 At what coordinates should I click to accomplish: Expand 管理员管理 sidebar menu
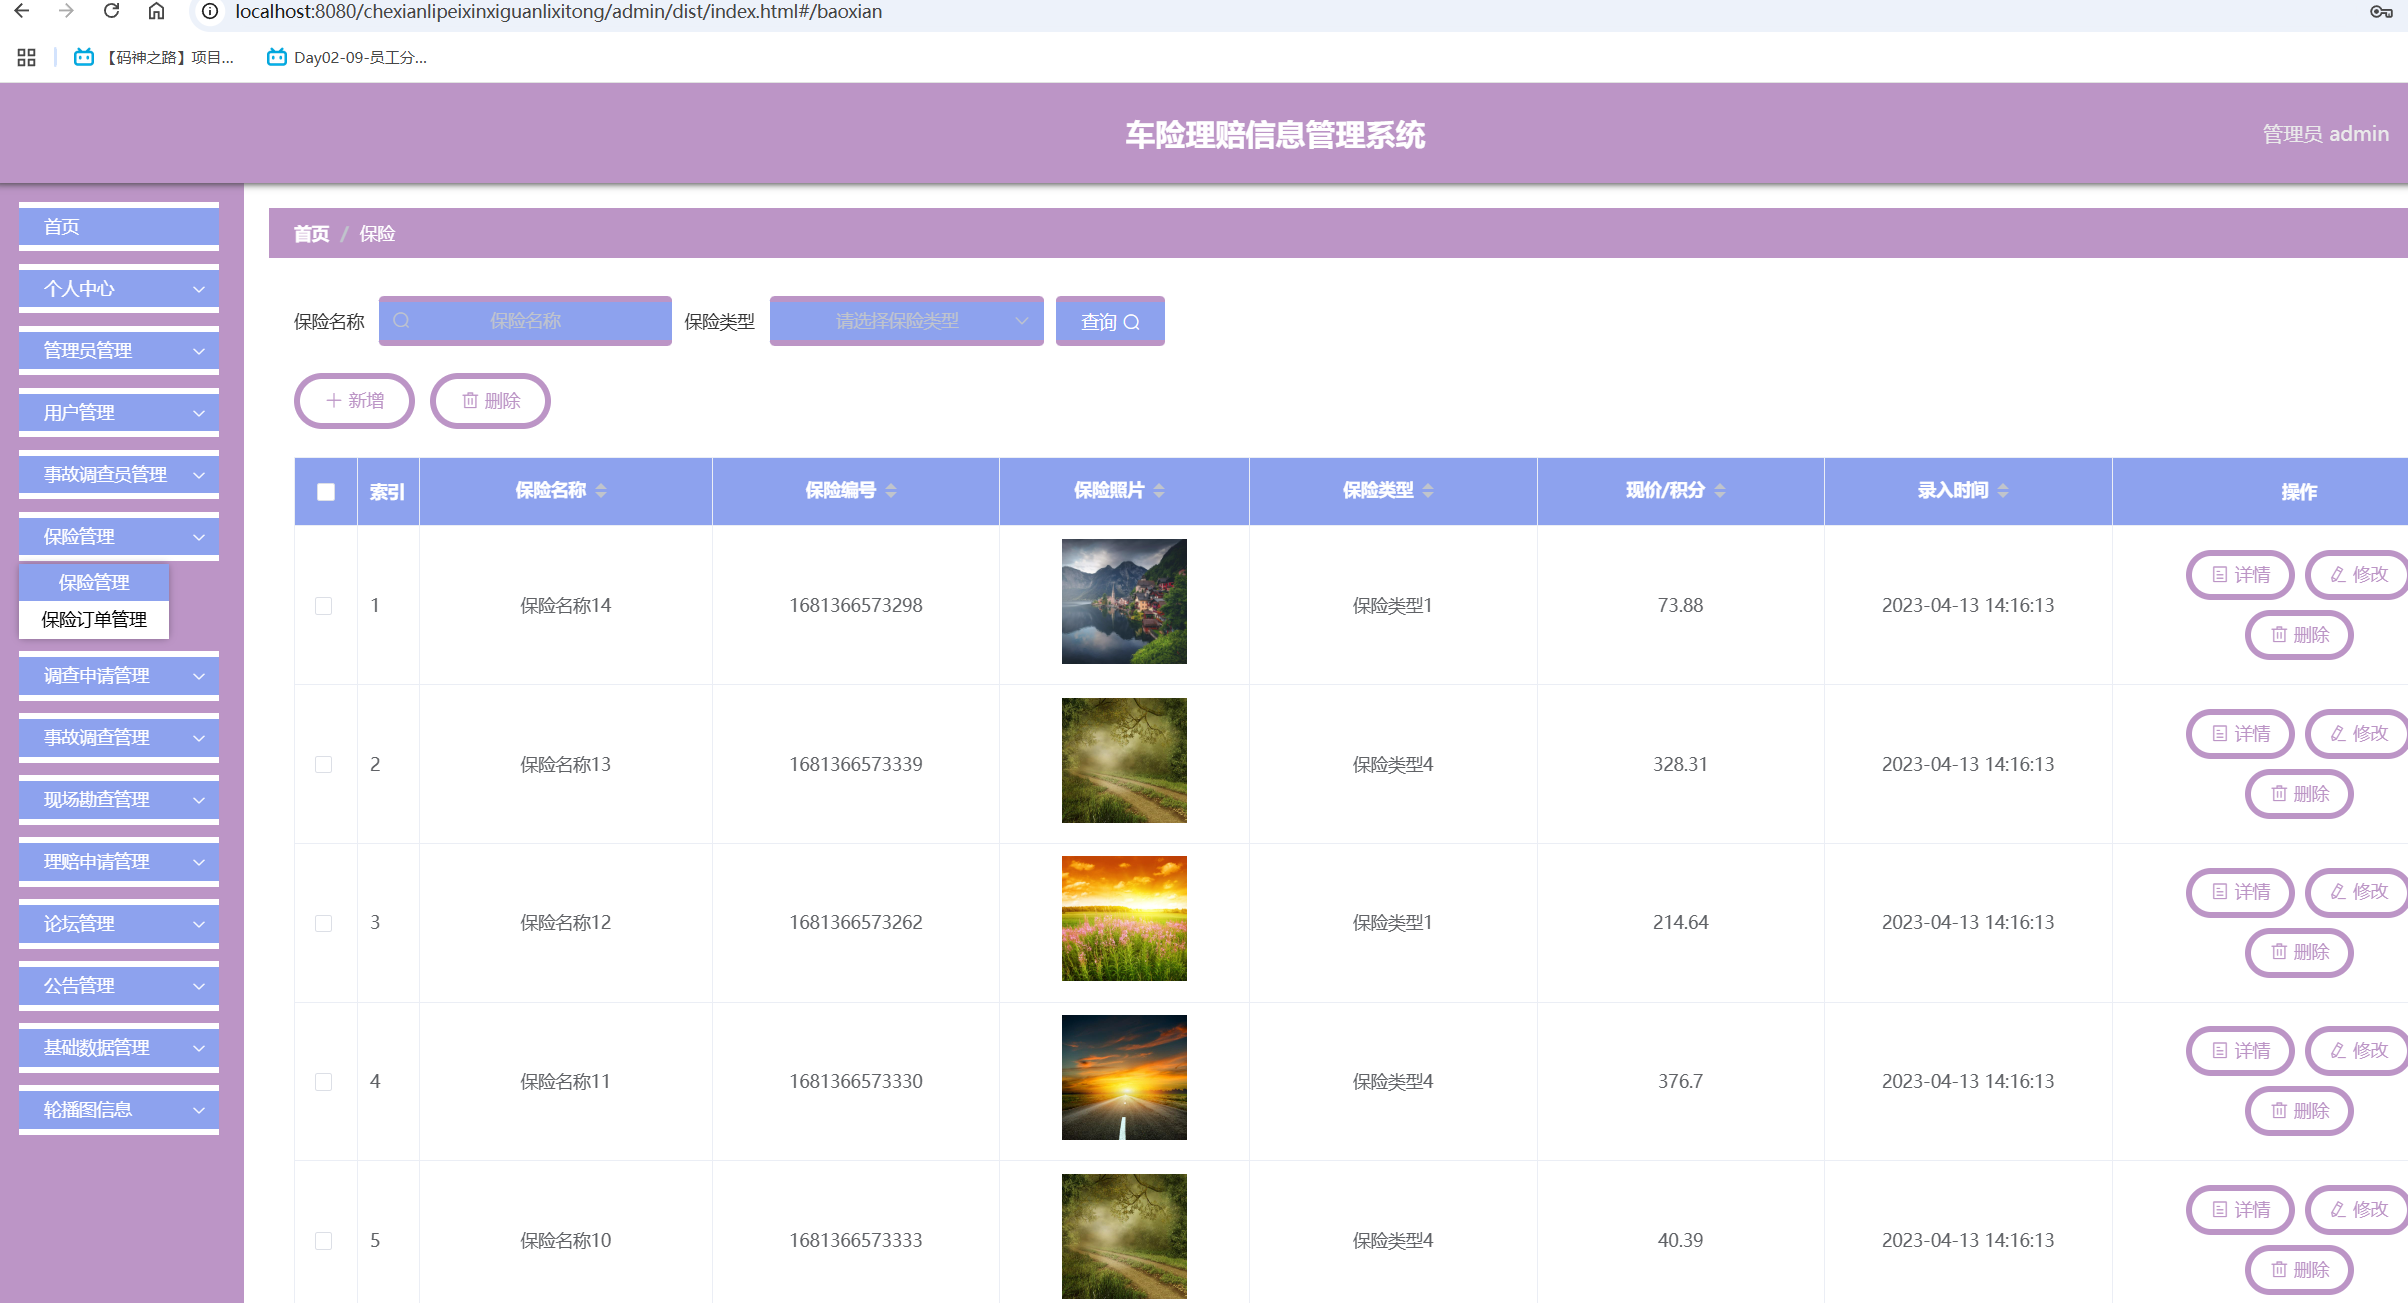pos(119,351)
